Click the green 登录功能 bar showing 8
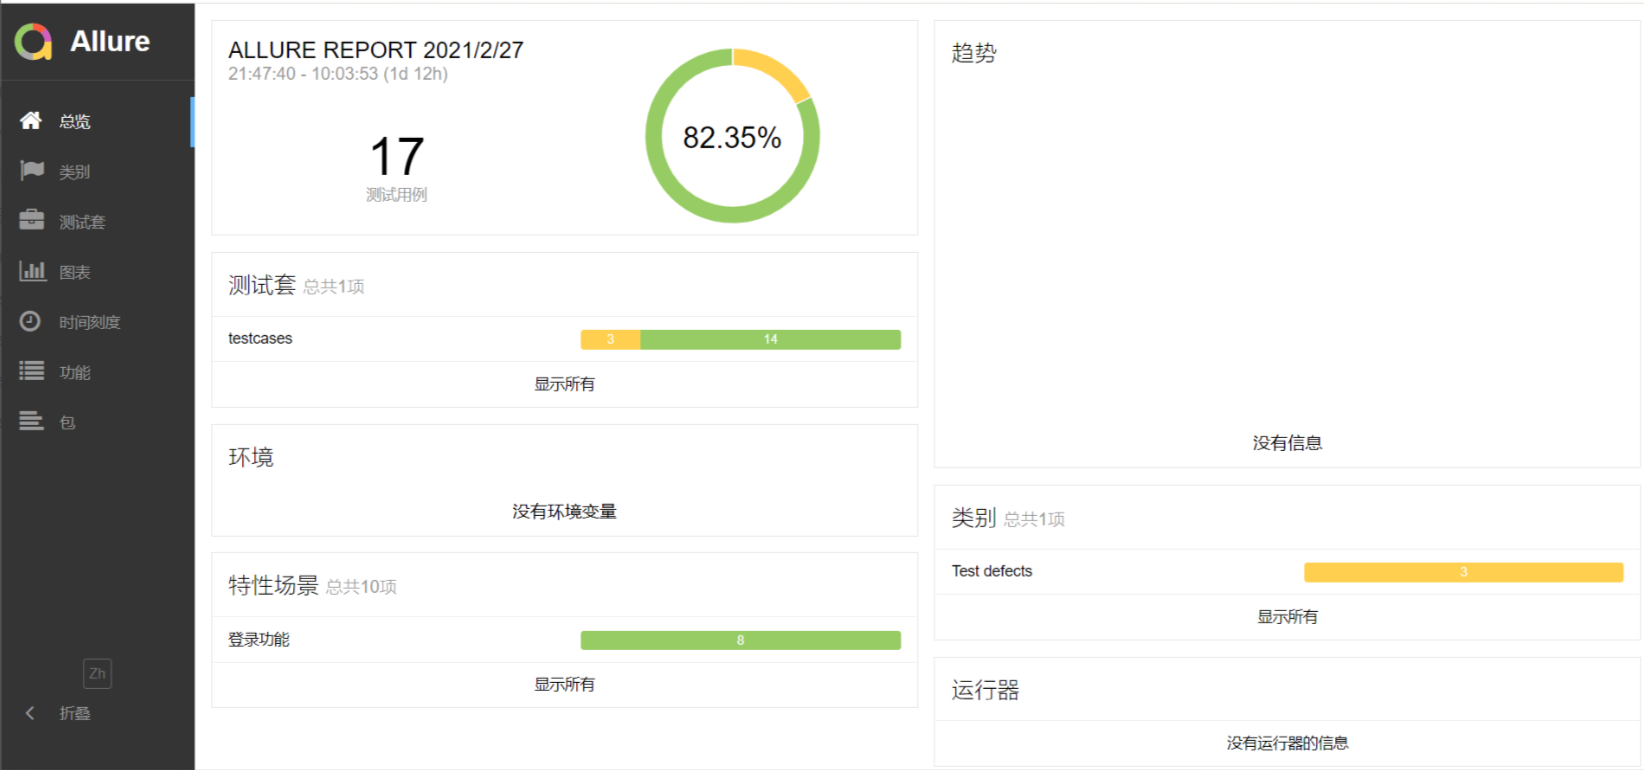 (x=740, y=640)
